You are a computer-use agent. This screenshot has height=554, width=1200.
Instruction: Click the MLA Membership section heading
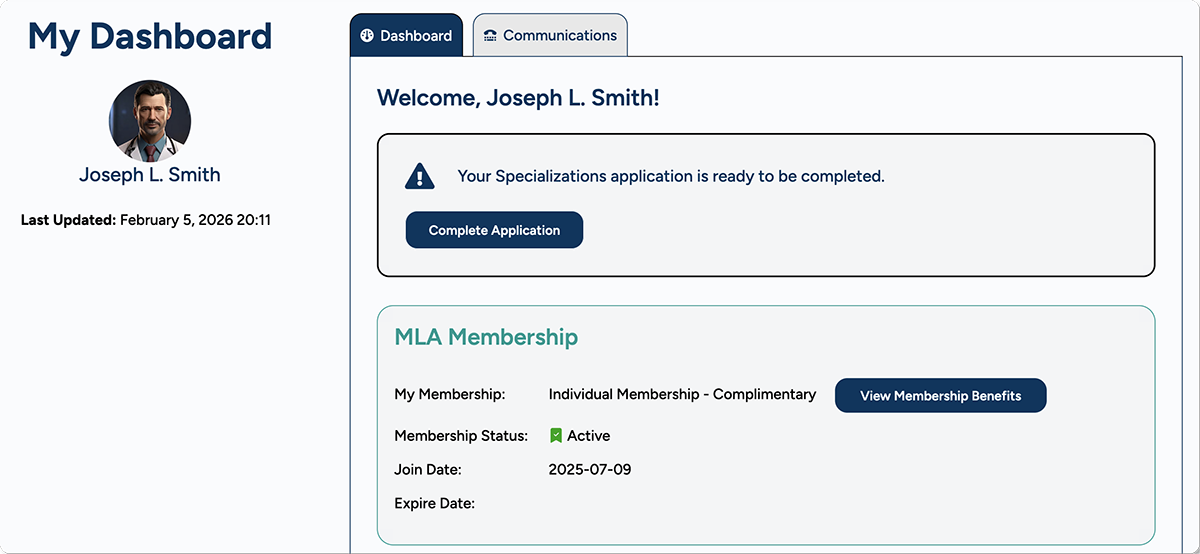click(x=486, y=337)
